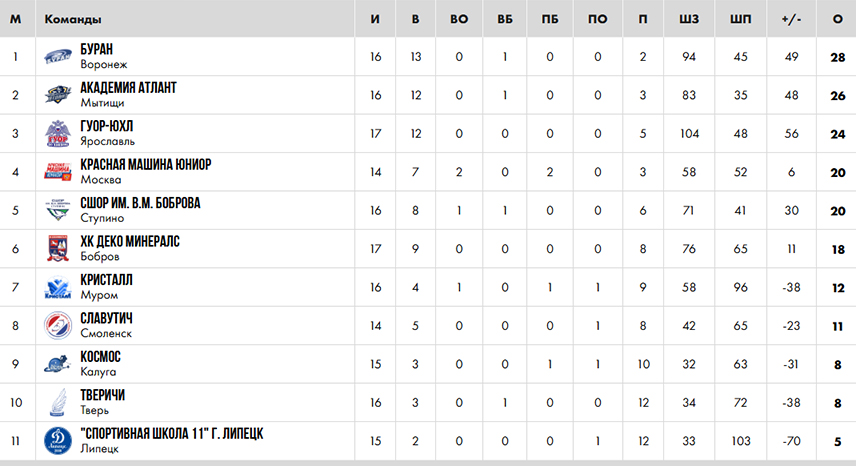
Task: Select the ГУОР-ЮХЛ Ярославль crest icon
Action: pos(58,134)
